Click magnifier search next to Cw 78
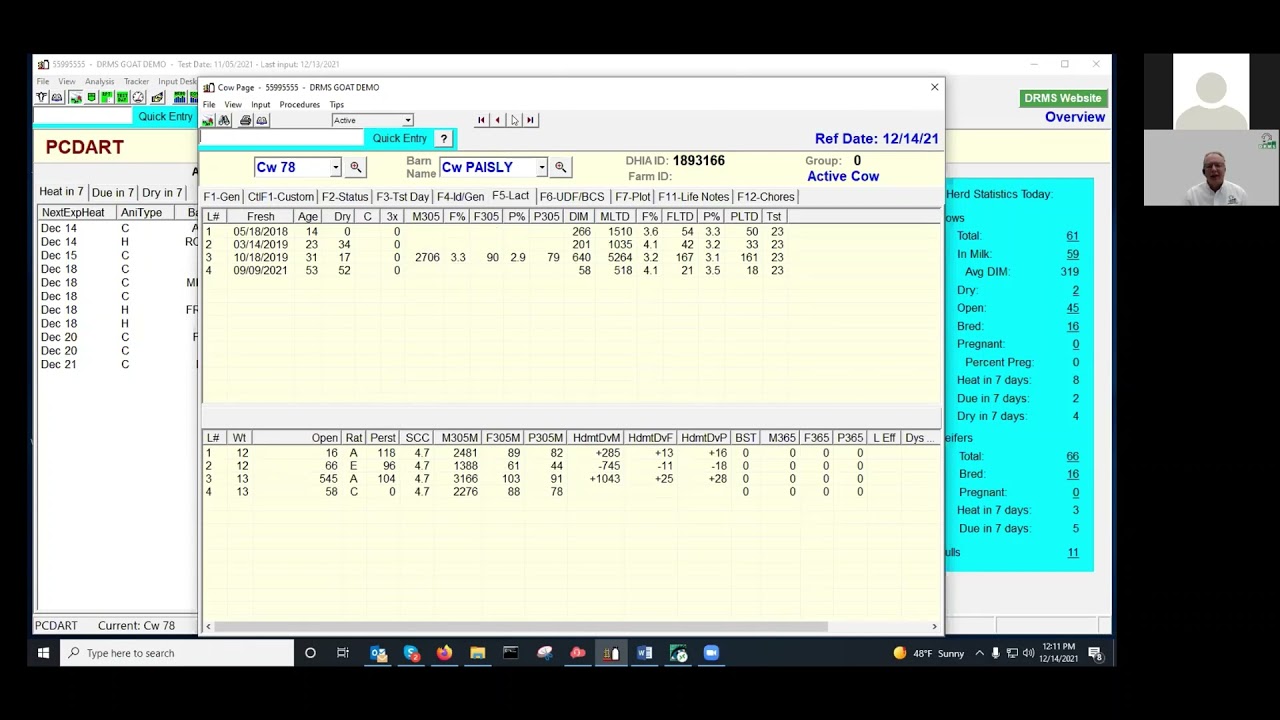1280x720 pixels. 355,167
